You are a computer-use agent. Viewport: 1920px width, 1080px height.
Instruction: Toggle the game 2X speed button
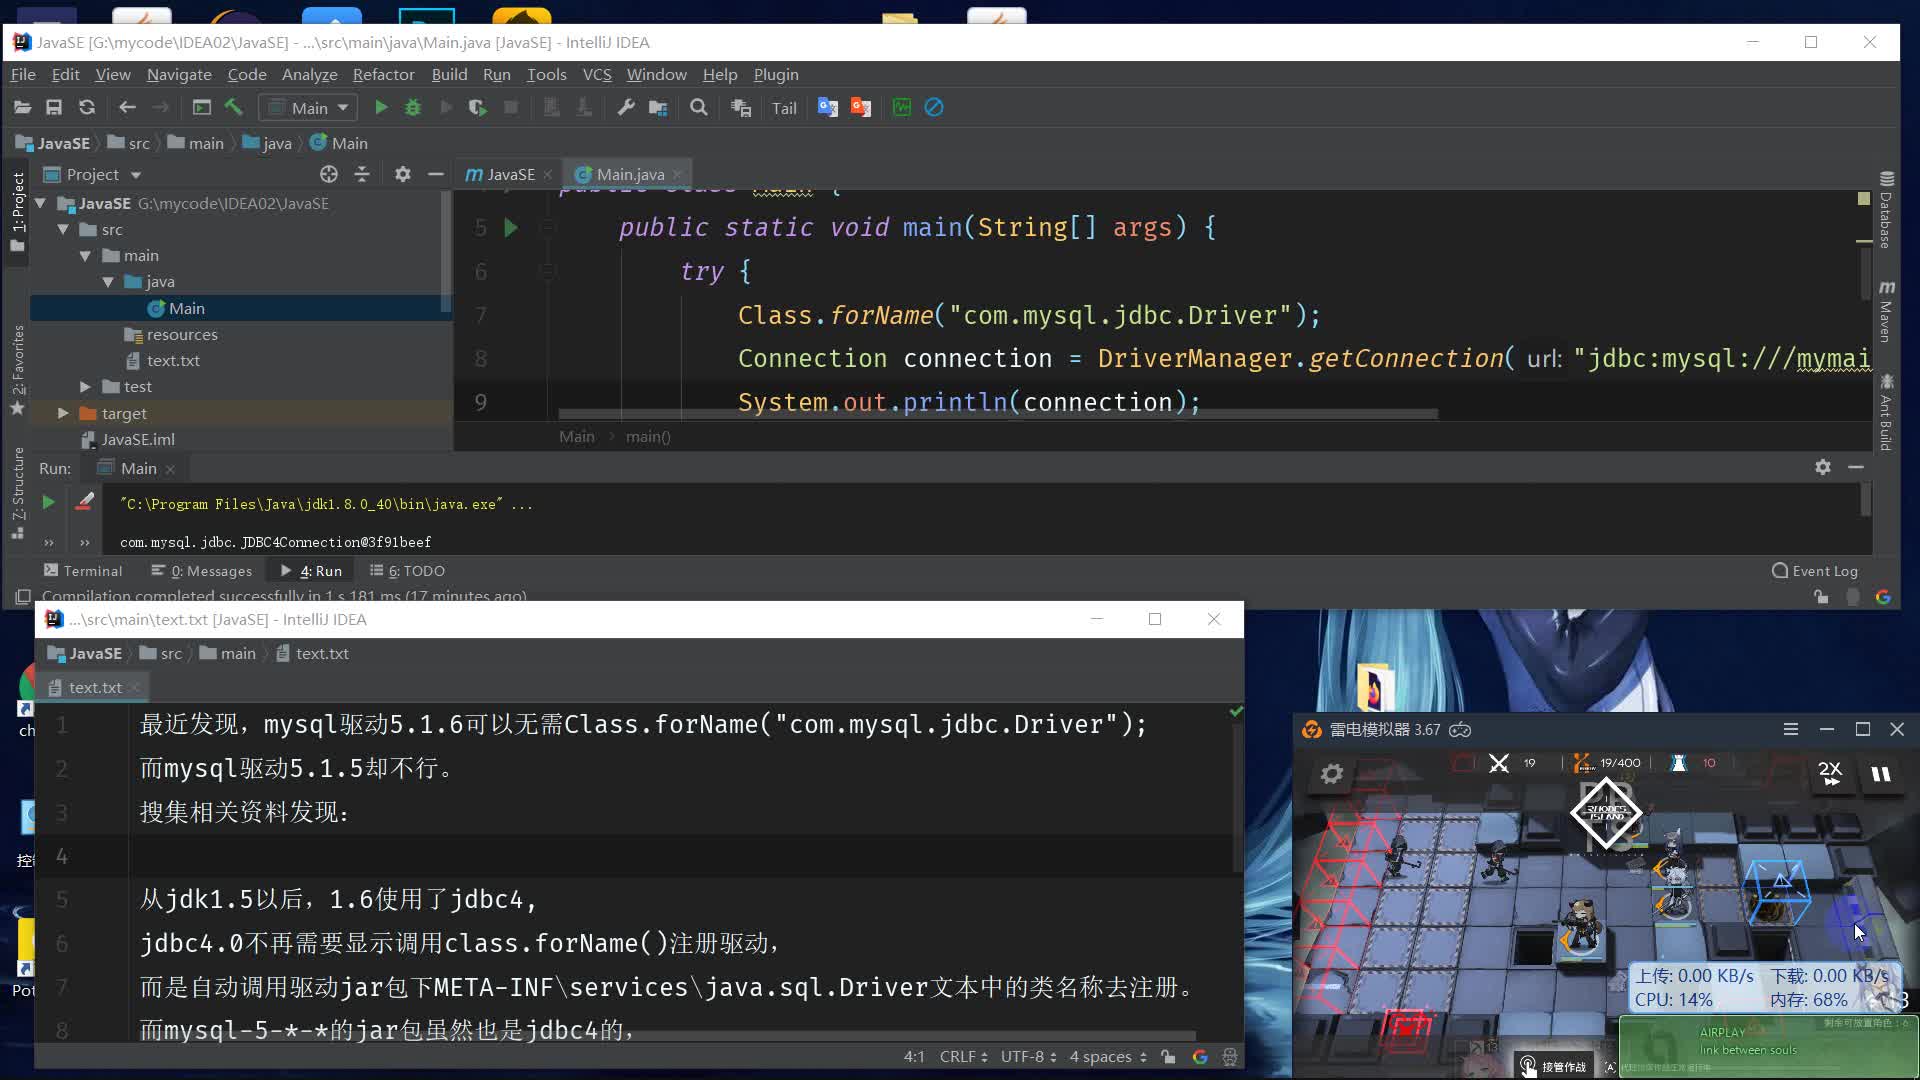(1830, 772)
